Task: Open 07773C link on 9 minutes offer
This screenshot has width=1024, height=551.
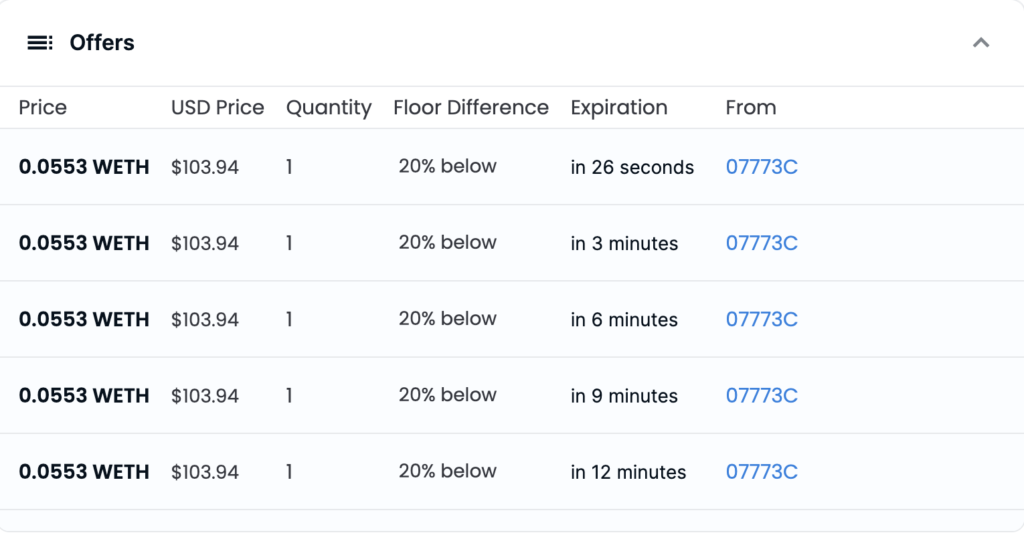Action: coord(761,396)
